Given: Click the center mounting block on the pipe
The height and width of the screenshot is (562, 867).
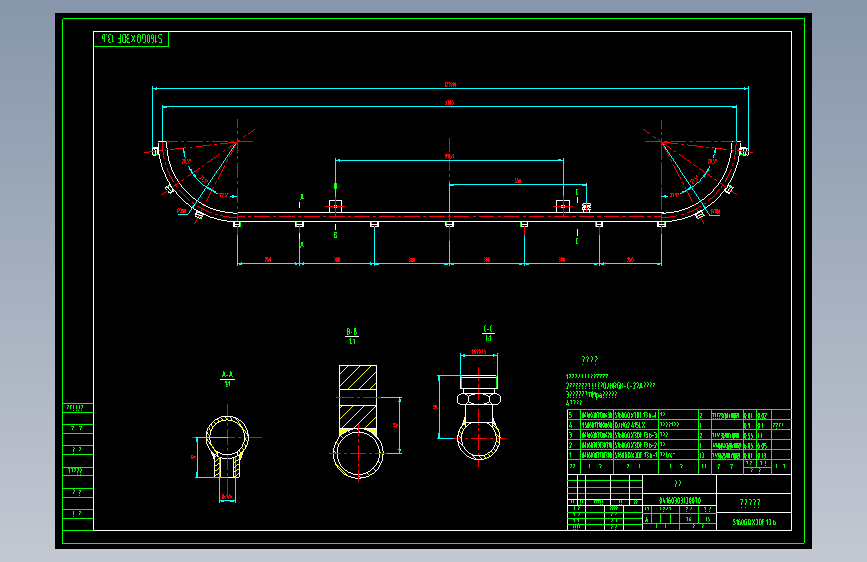Looking at the screenshot, I should point(449,224).
